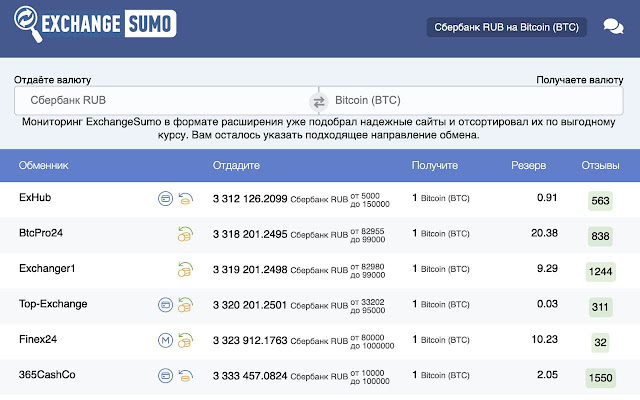Open BtcPro24 reviews badge 838

(x=600, y=236)
